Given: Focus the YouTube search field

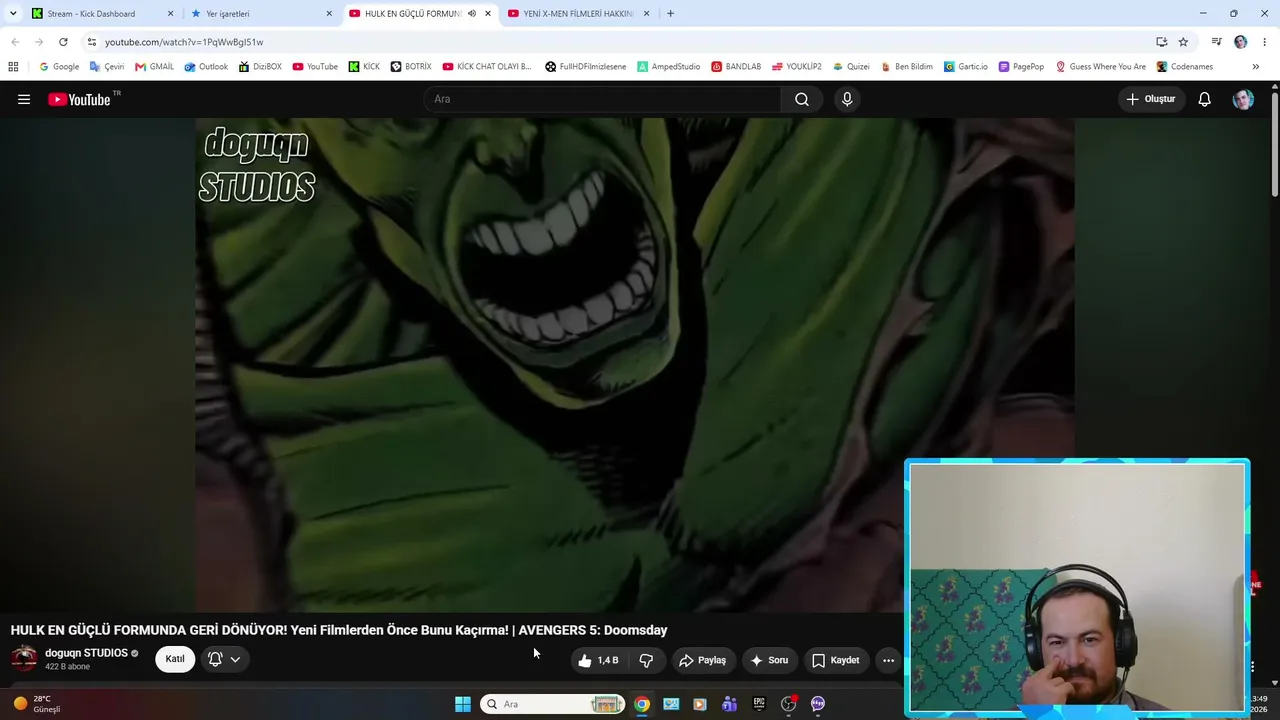Looking at the screenshot, I should coord(602,99).
